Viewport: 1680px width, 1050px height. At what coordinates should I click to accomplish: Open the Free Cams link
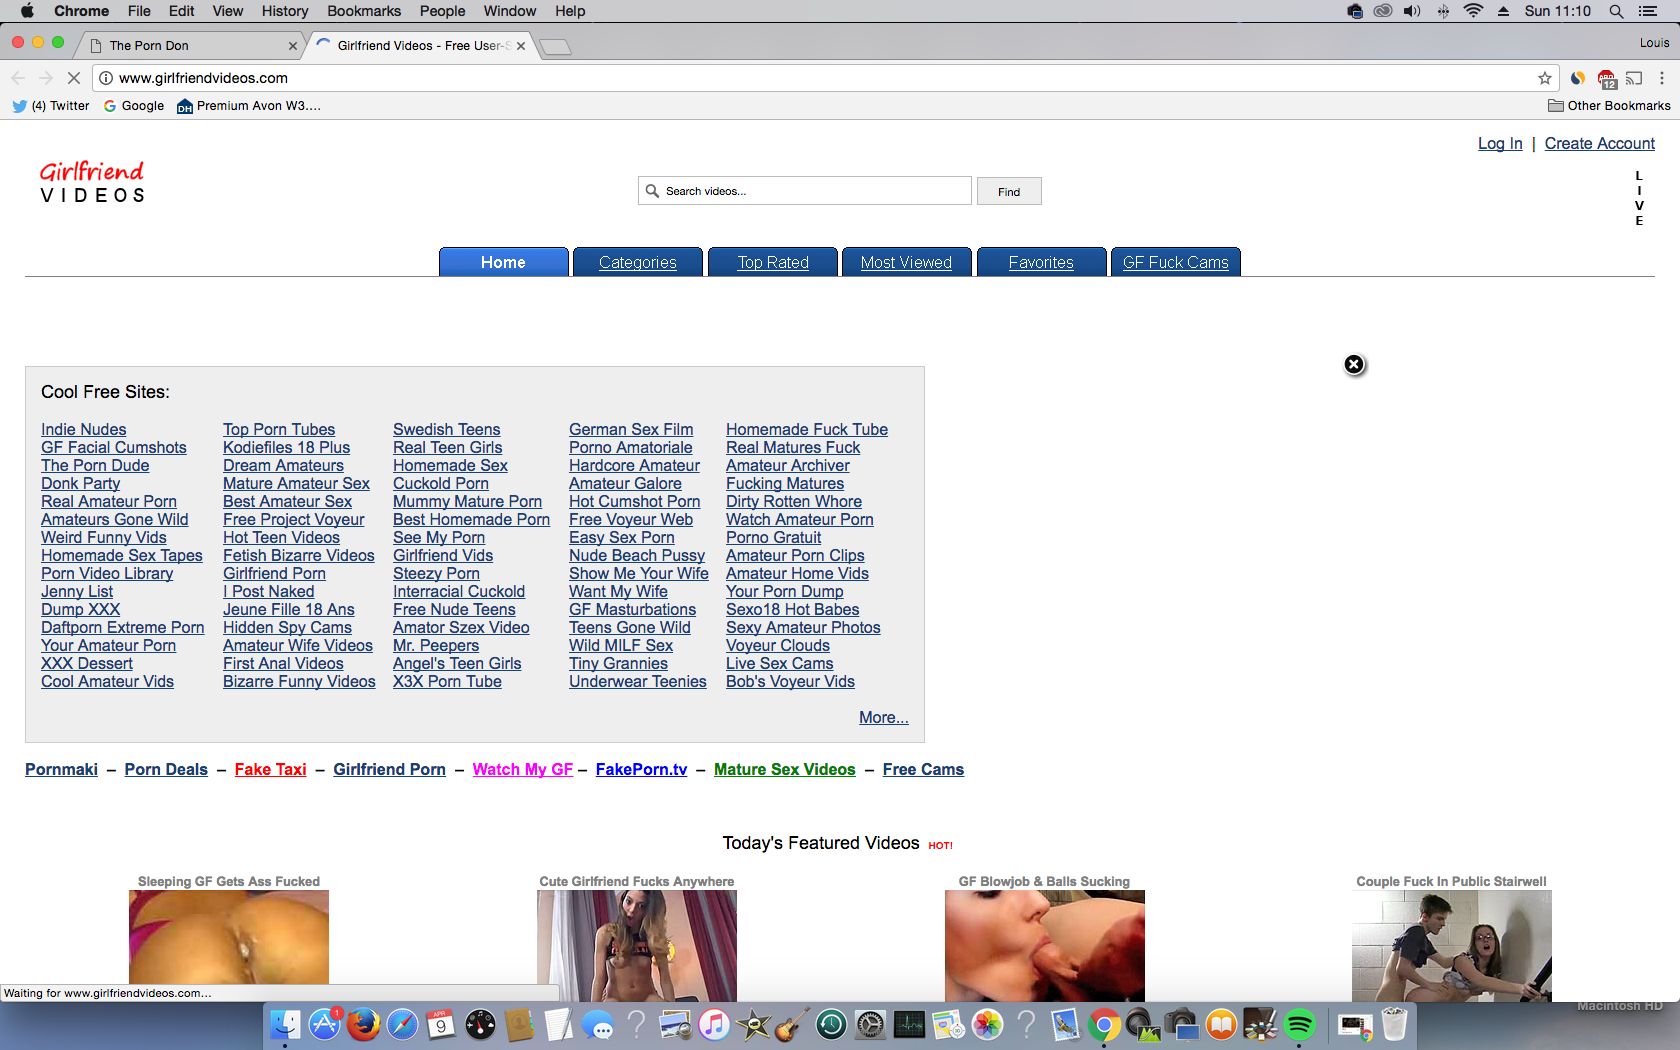(923, 770)
